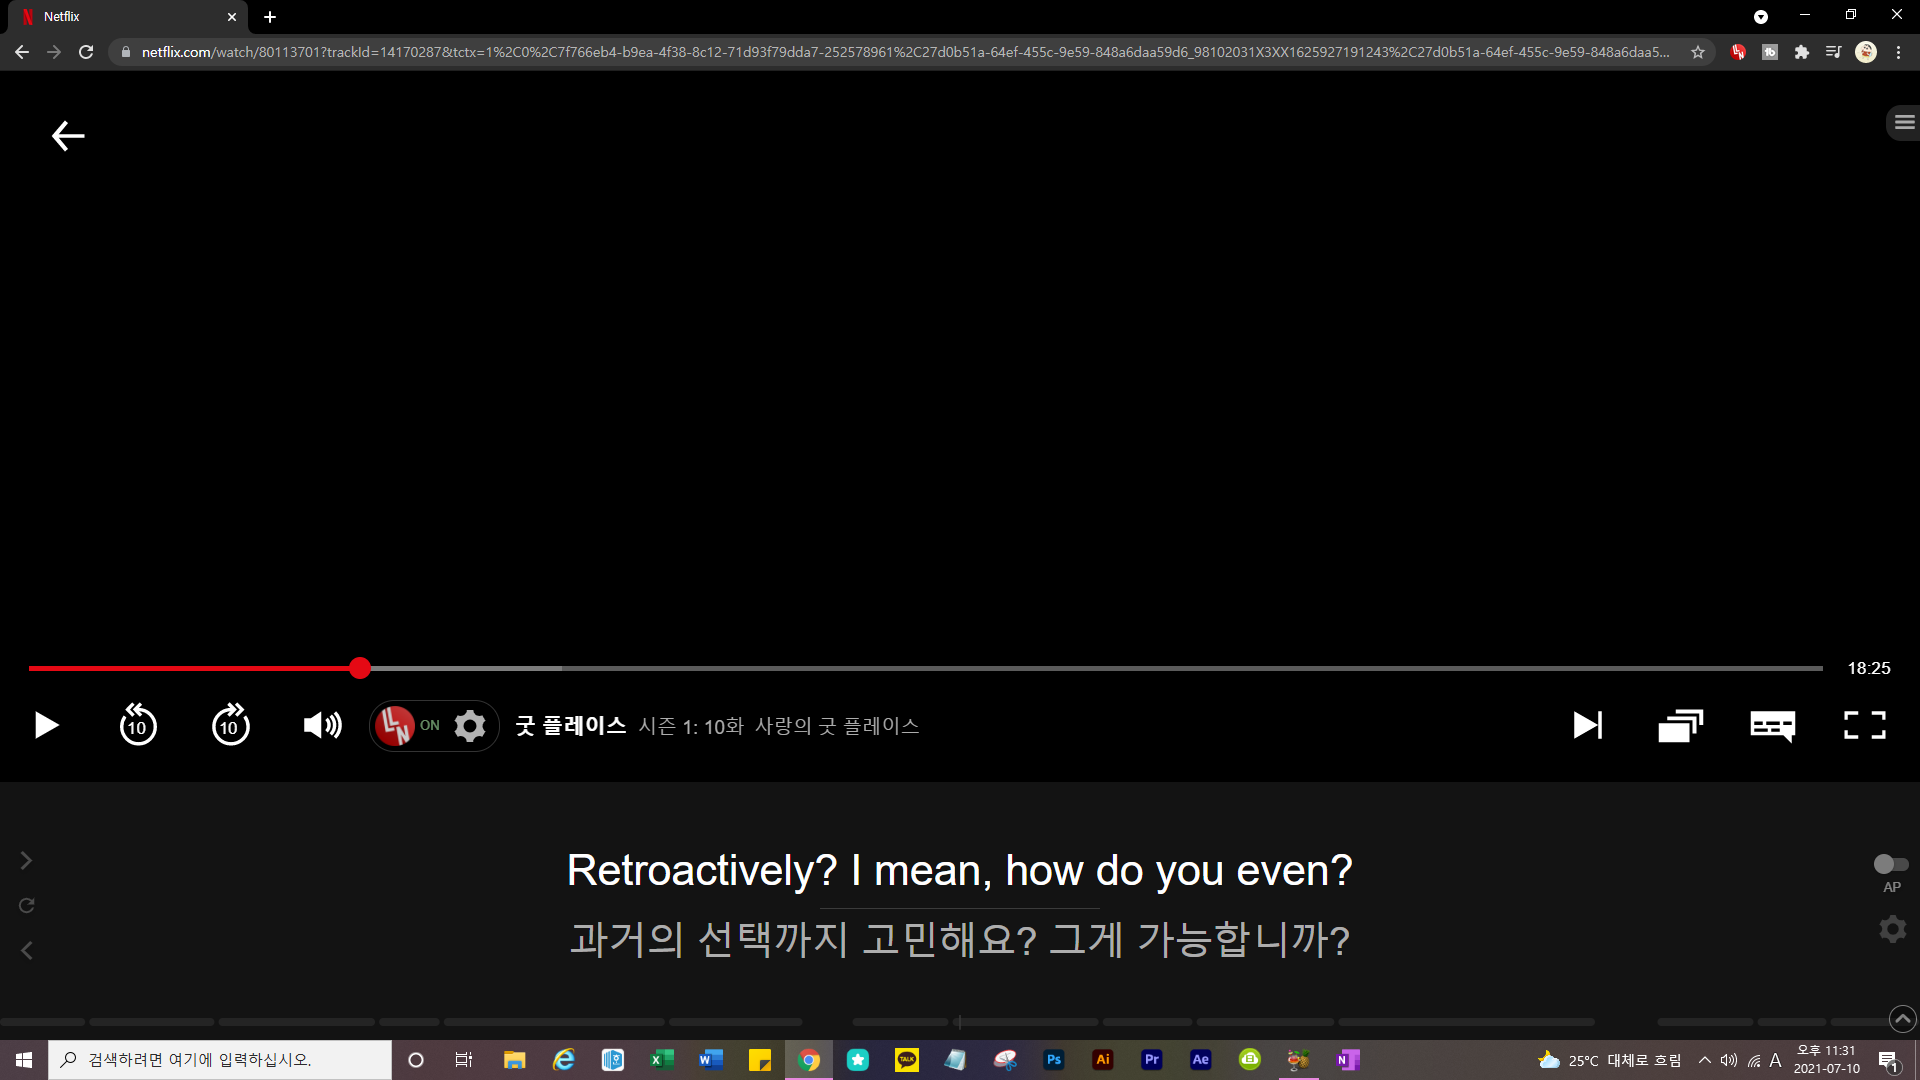Image resolution: width=1920 pixels, height=1080 pixels.
Task: Show hidden system tray icons
Action: [x=1704, y=1060]
